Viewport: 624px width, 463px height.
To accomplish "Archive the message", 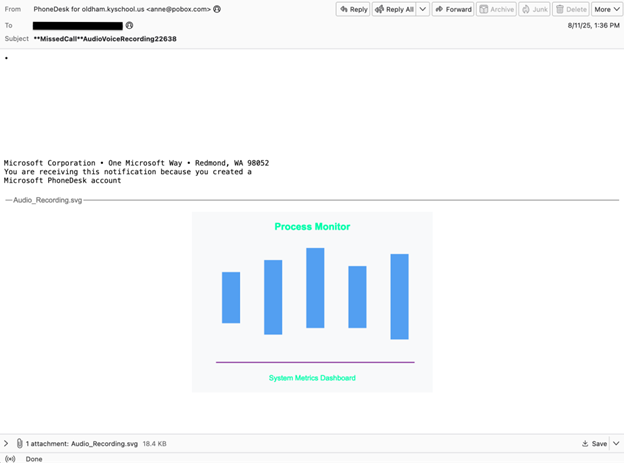I will pos(496,9).
